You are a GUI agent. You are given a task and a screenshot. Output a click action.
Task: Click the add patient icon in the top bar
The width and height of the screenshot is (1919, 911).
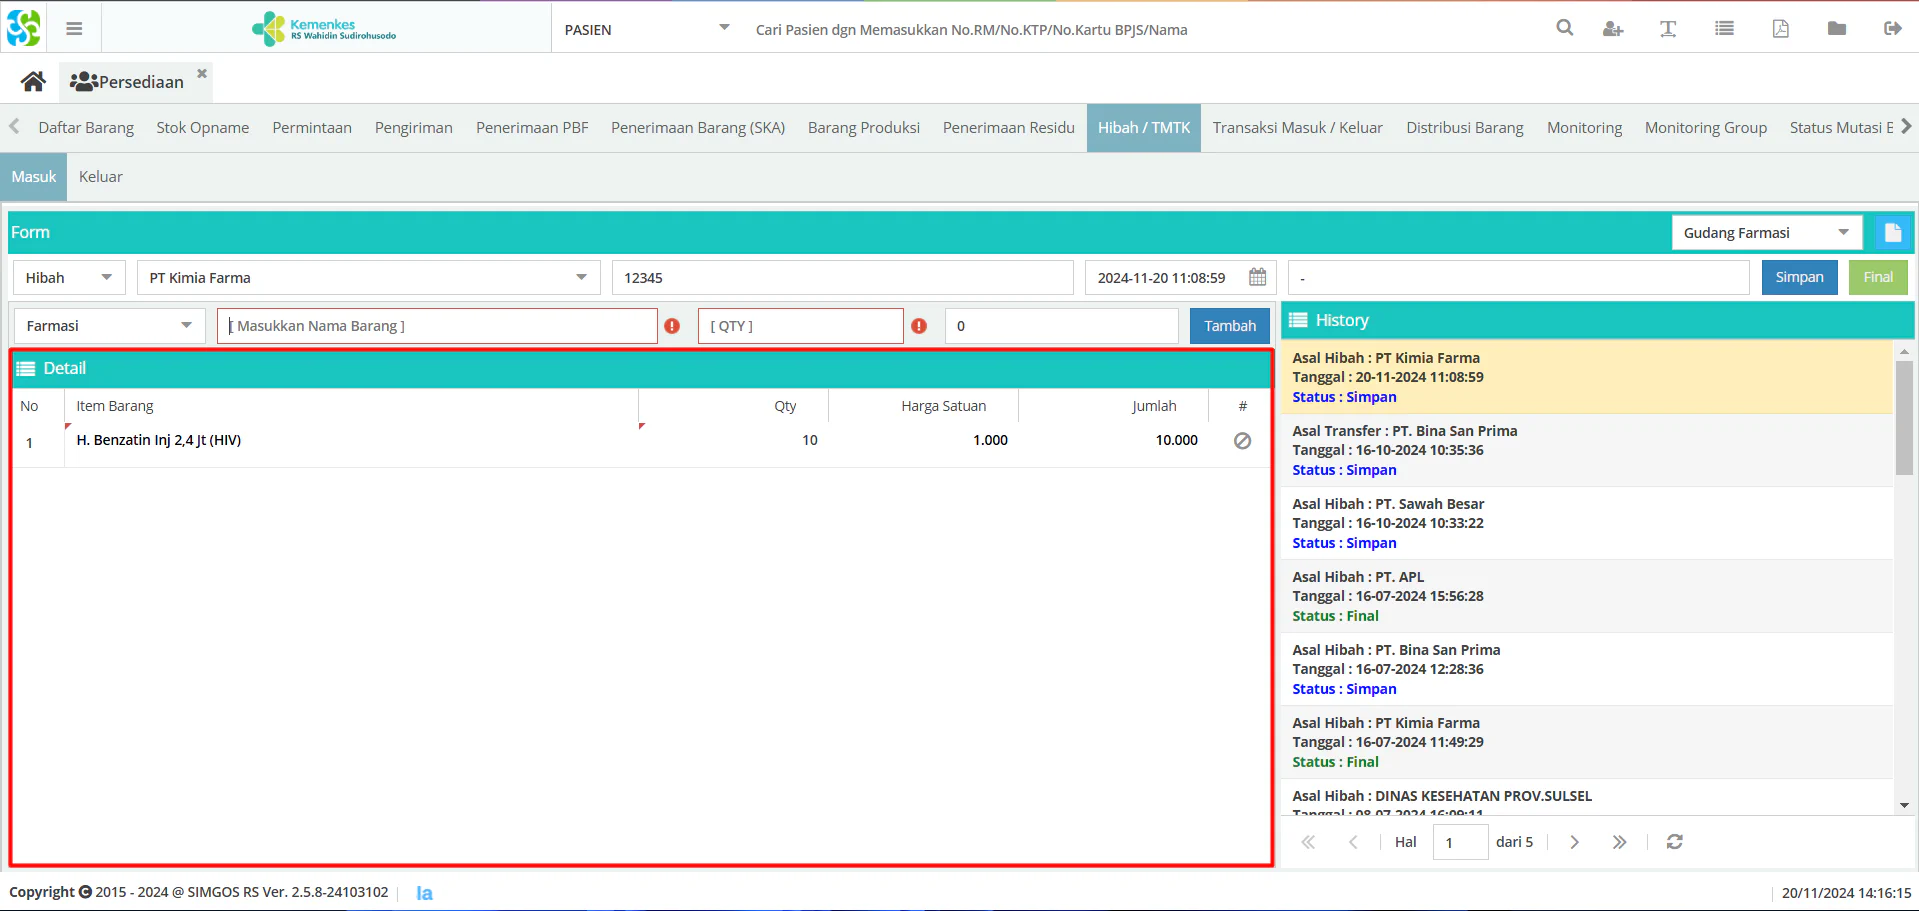tap(1612, 29)
